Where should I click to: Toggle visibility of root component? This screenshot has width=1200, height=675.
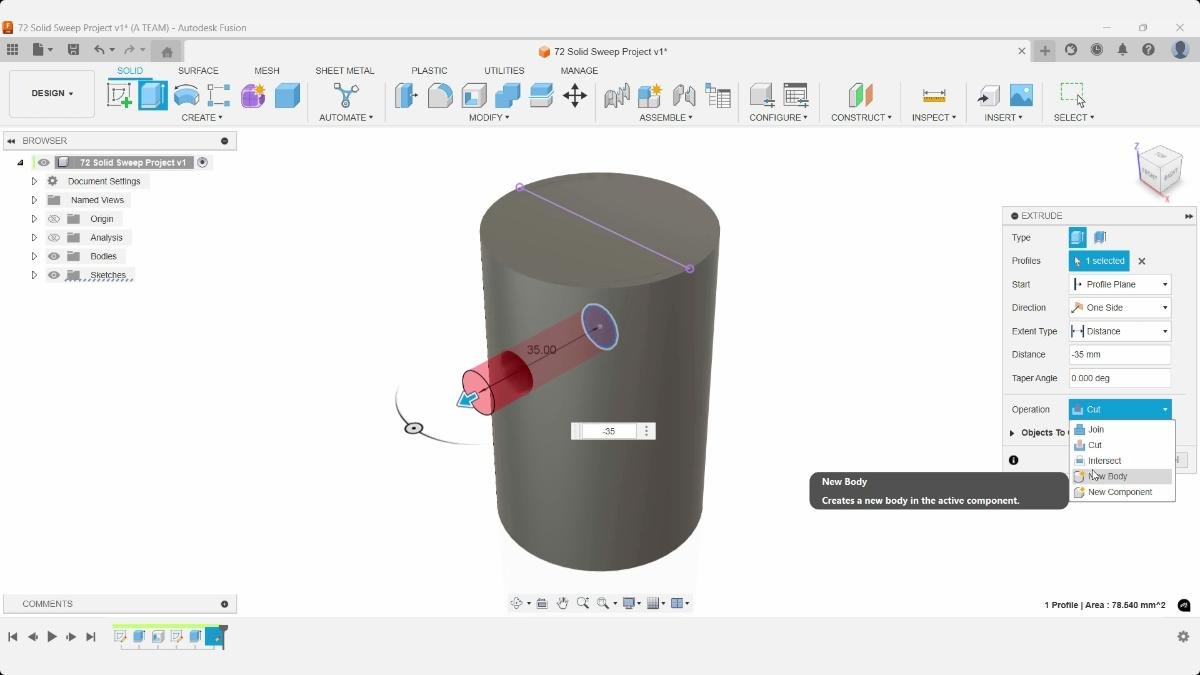coord(43,162)
